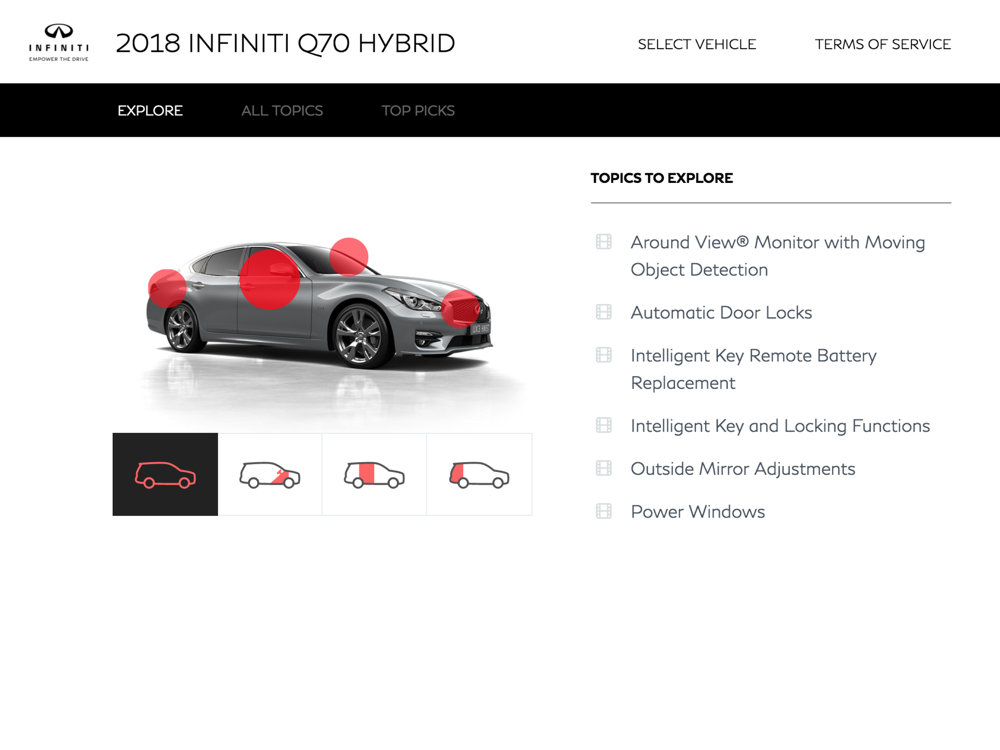1000x750 pixels.
Task: Select the front interior area view icon
Action: click(x=270, y=474)
